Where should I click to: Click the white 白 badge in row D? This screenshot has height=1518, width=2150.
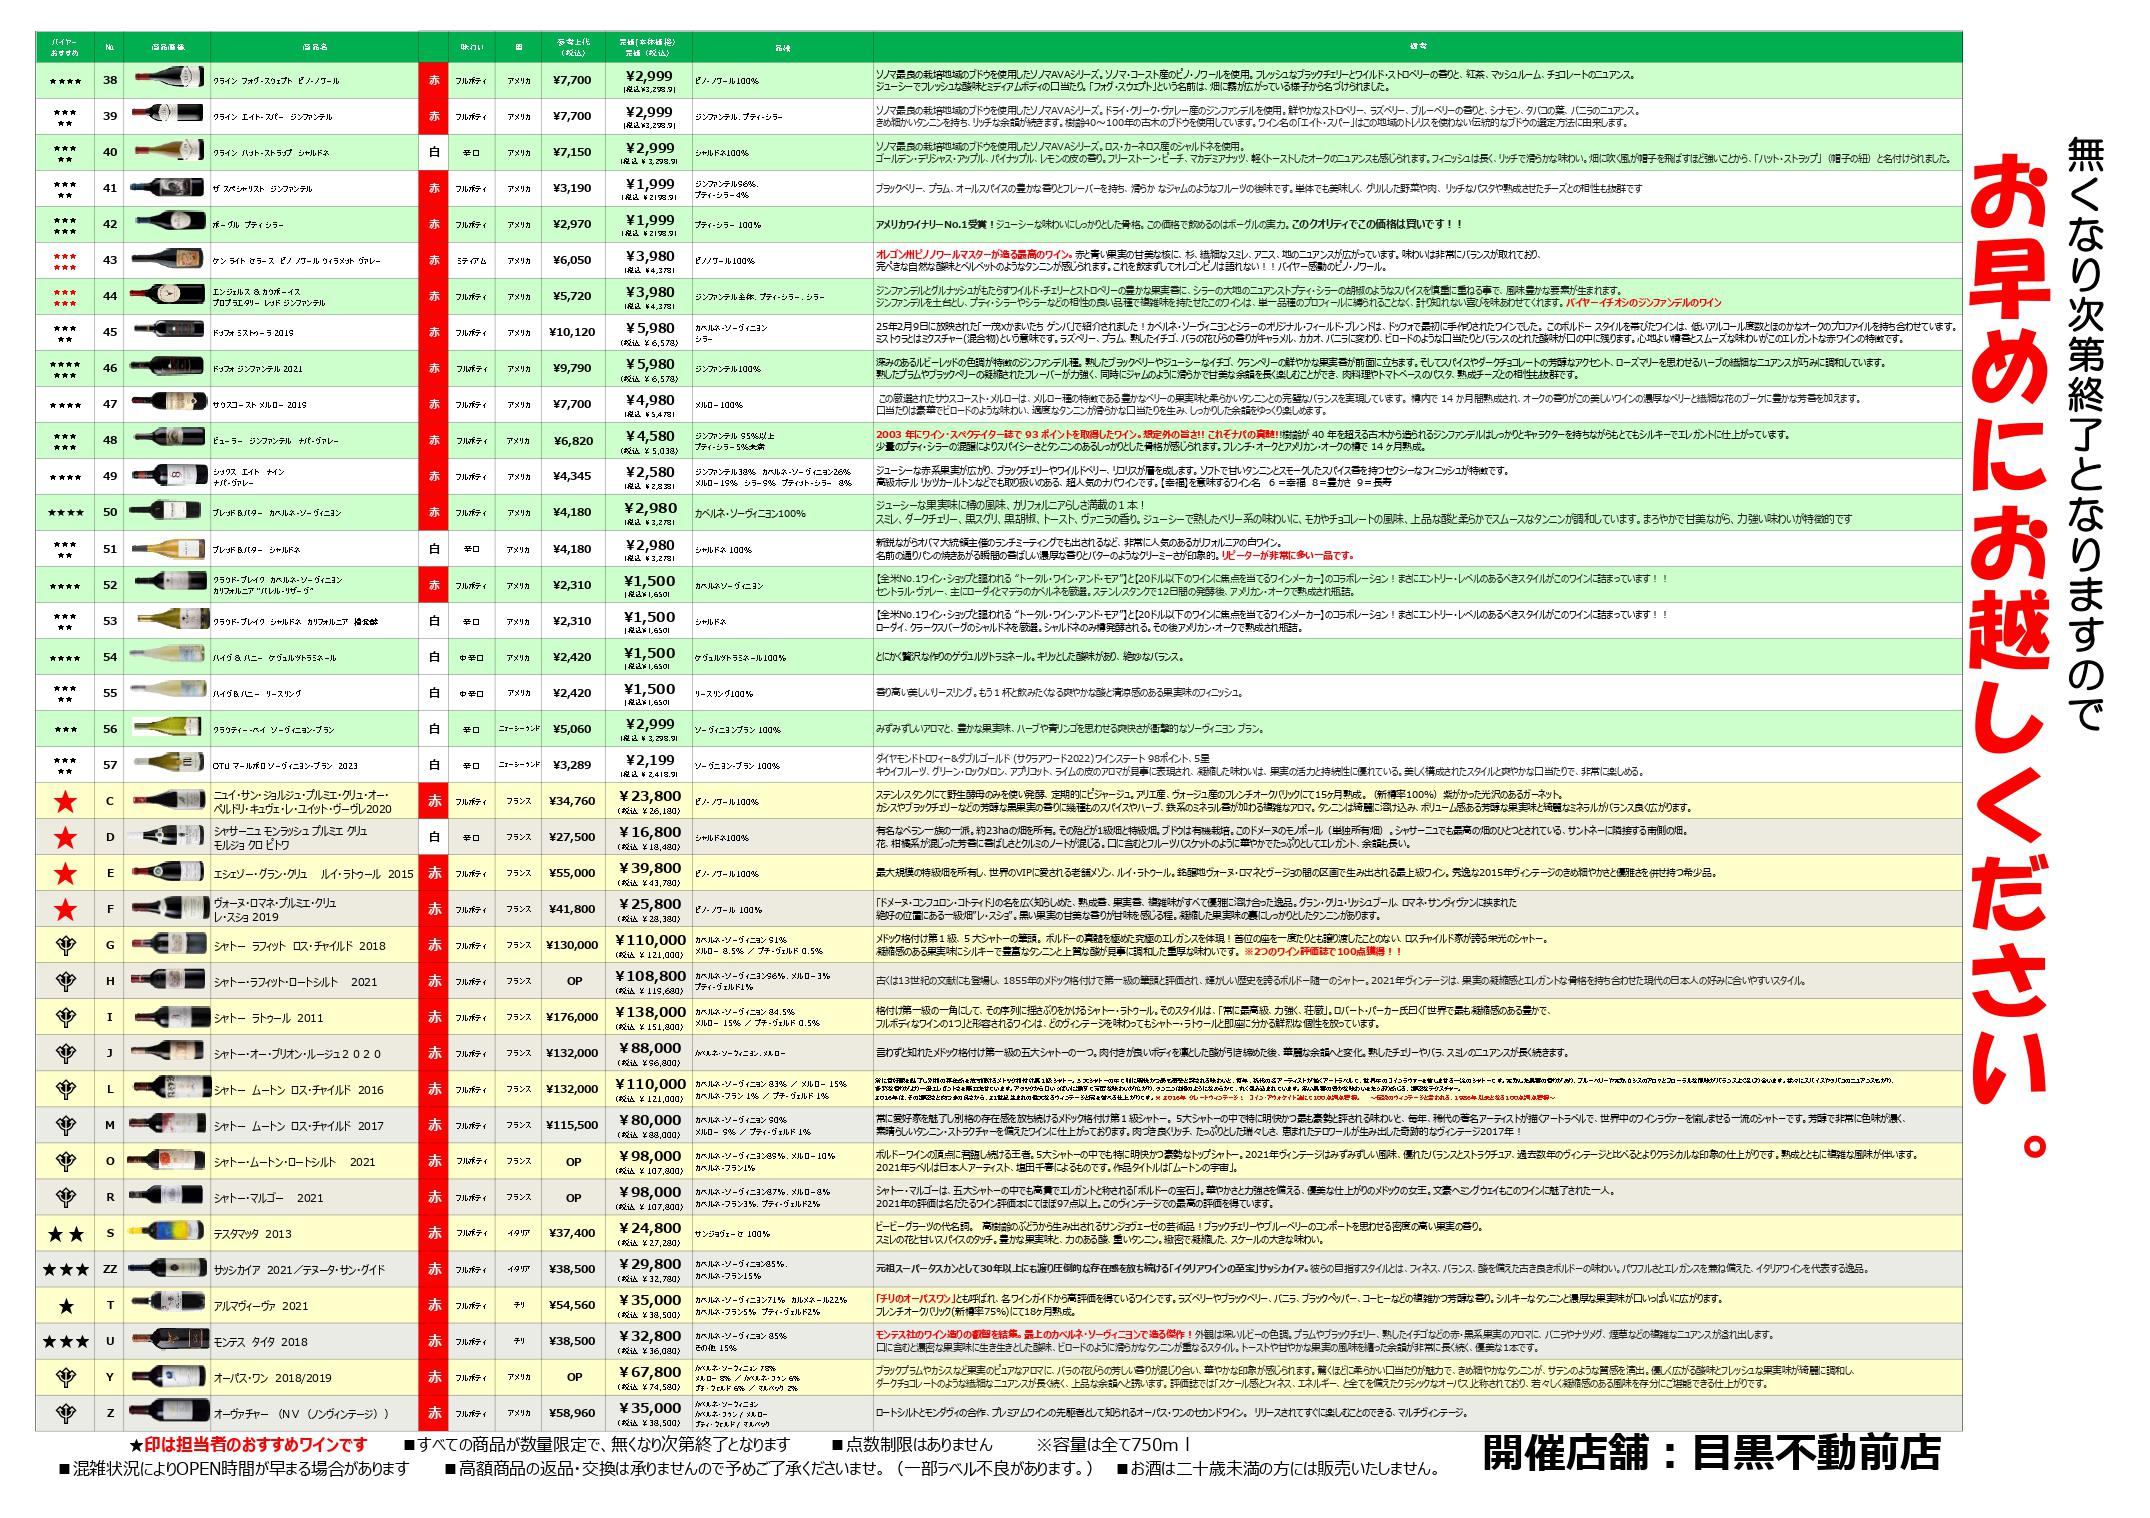pos(434,838)
